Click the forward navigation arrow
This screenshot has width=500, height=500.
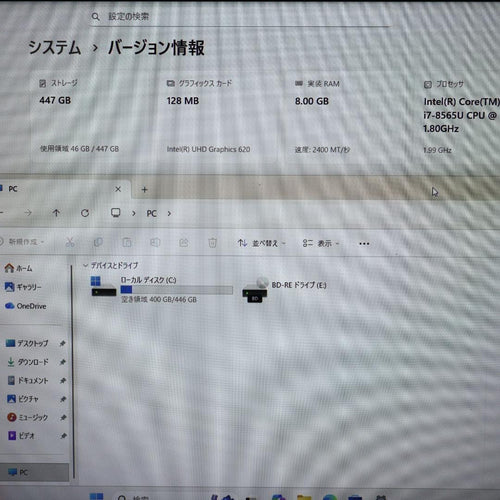pyautogui.click(x=28, y=213)
